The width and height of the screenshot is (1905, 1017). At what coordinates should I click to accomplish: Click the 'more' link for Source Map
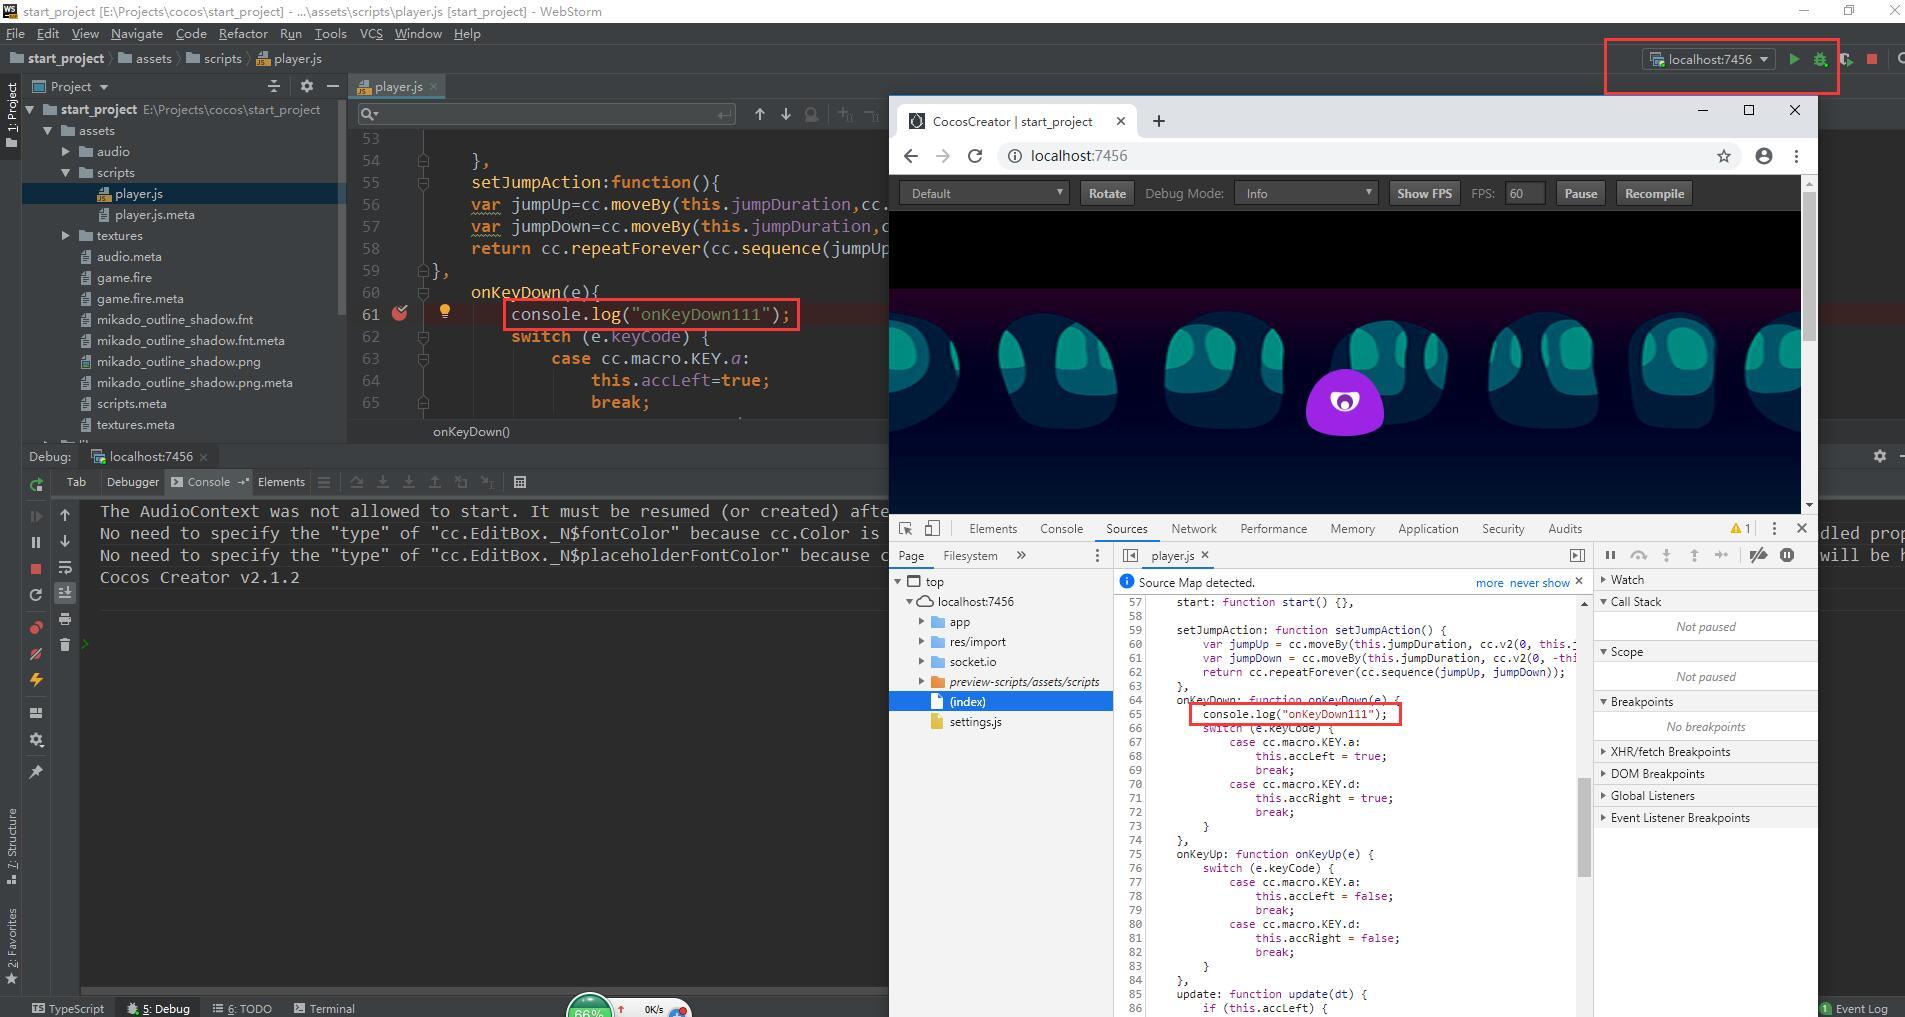point(1489,583)
